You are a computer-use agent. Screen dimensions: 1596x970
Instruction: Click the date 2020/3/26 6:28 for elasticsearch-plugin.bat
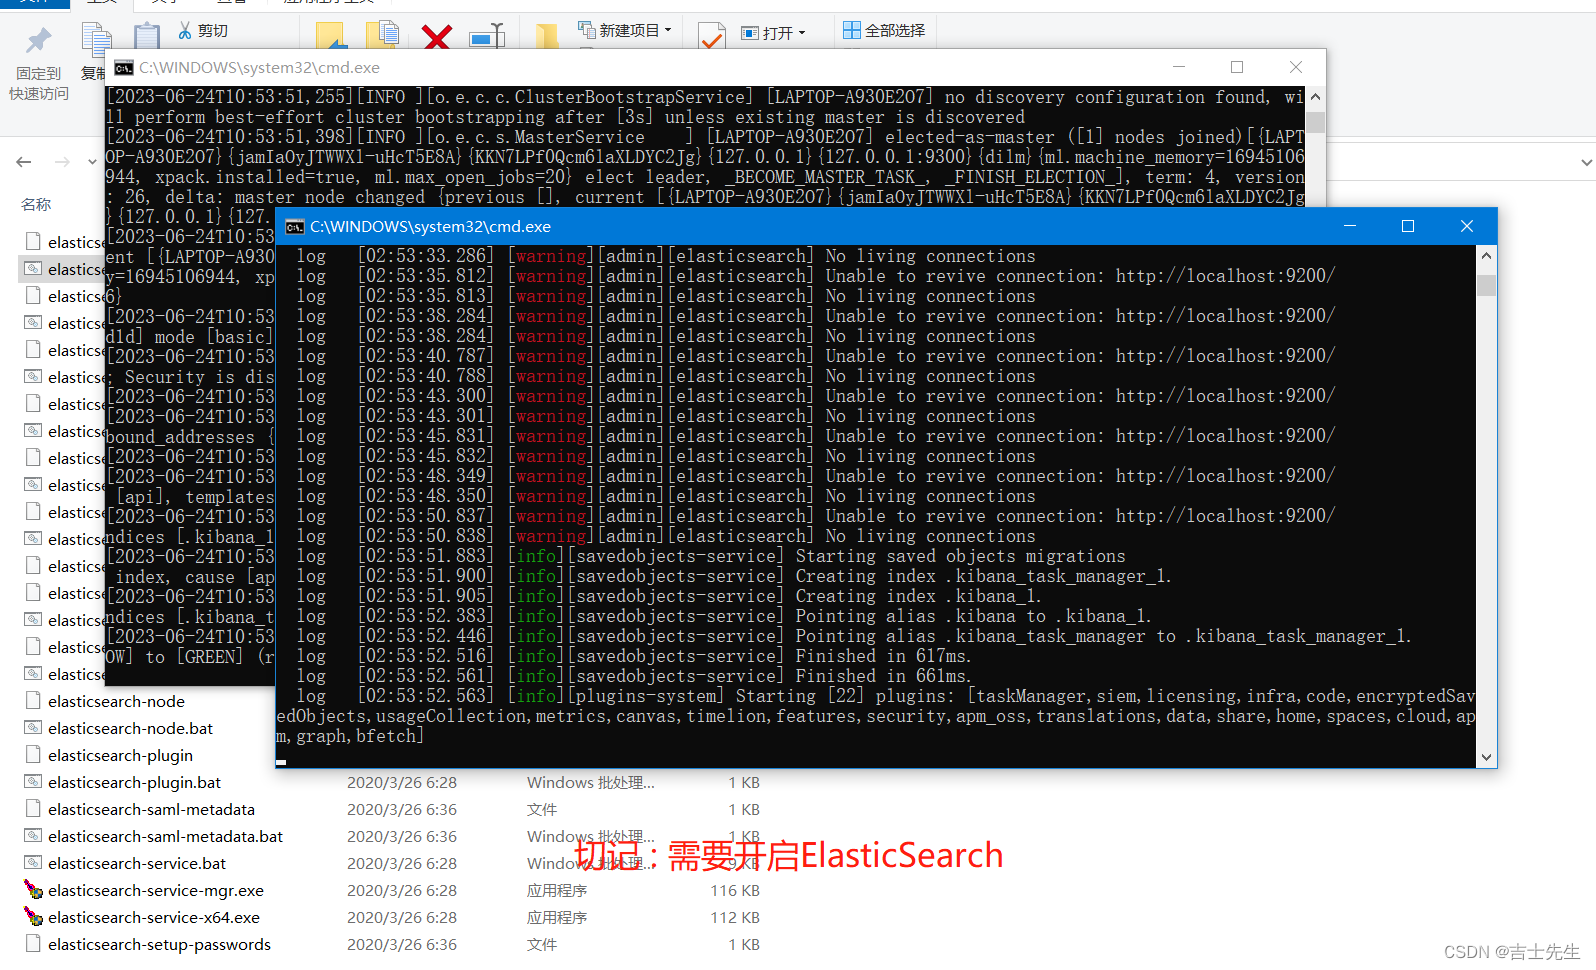pyautogui.click(x=402, y=782)
